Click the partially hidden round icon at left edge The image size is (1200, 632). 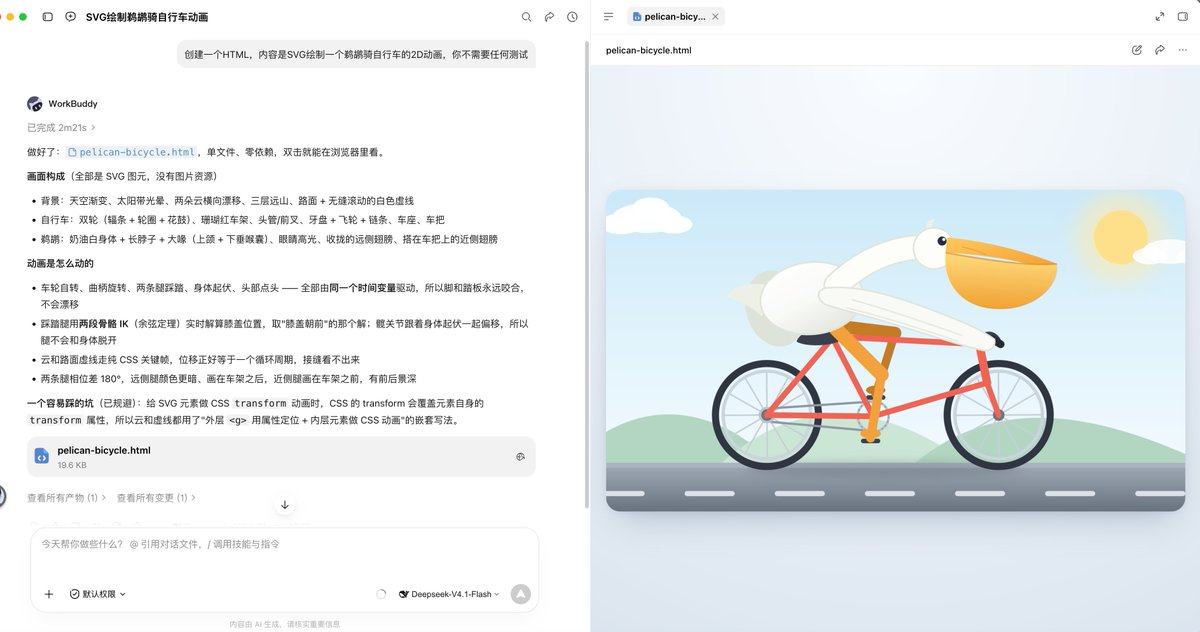click(x=2, y=495)
